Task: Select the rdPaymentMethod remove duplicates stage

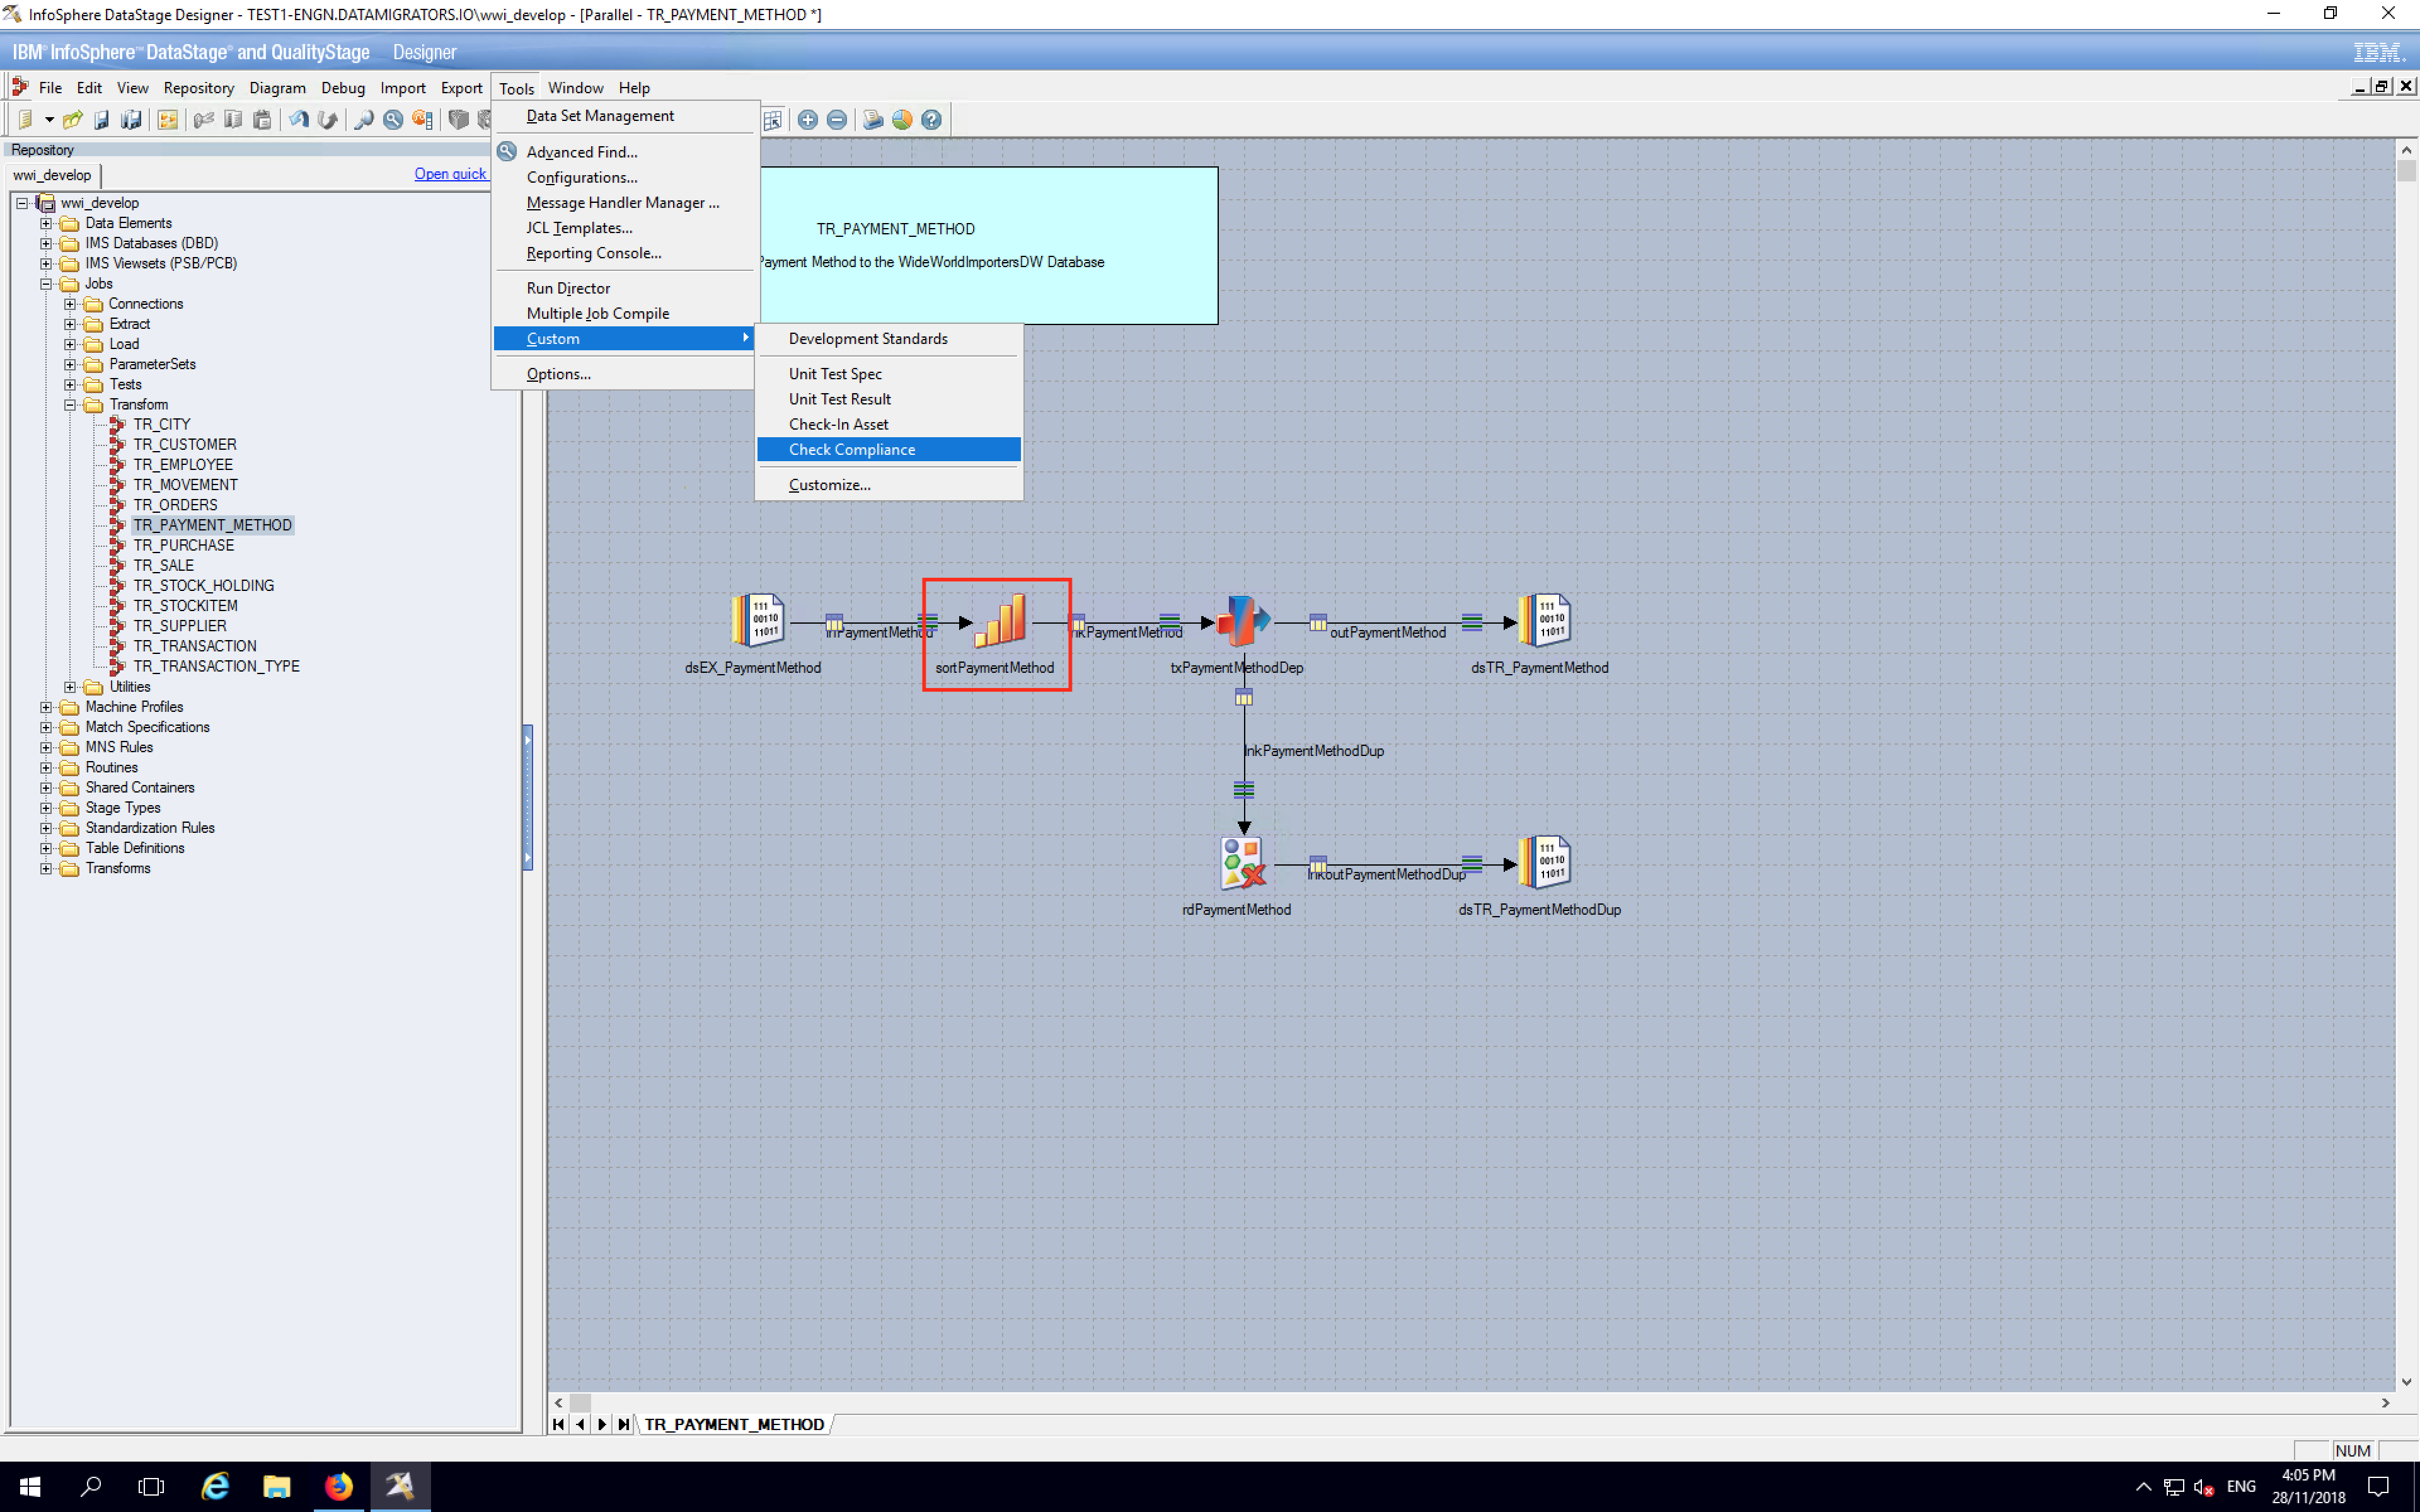Action: [1243, 863]
